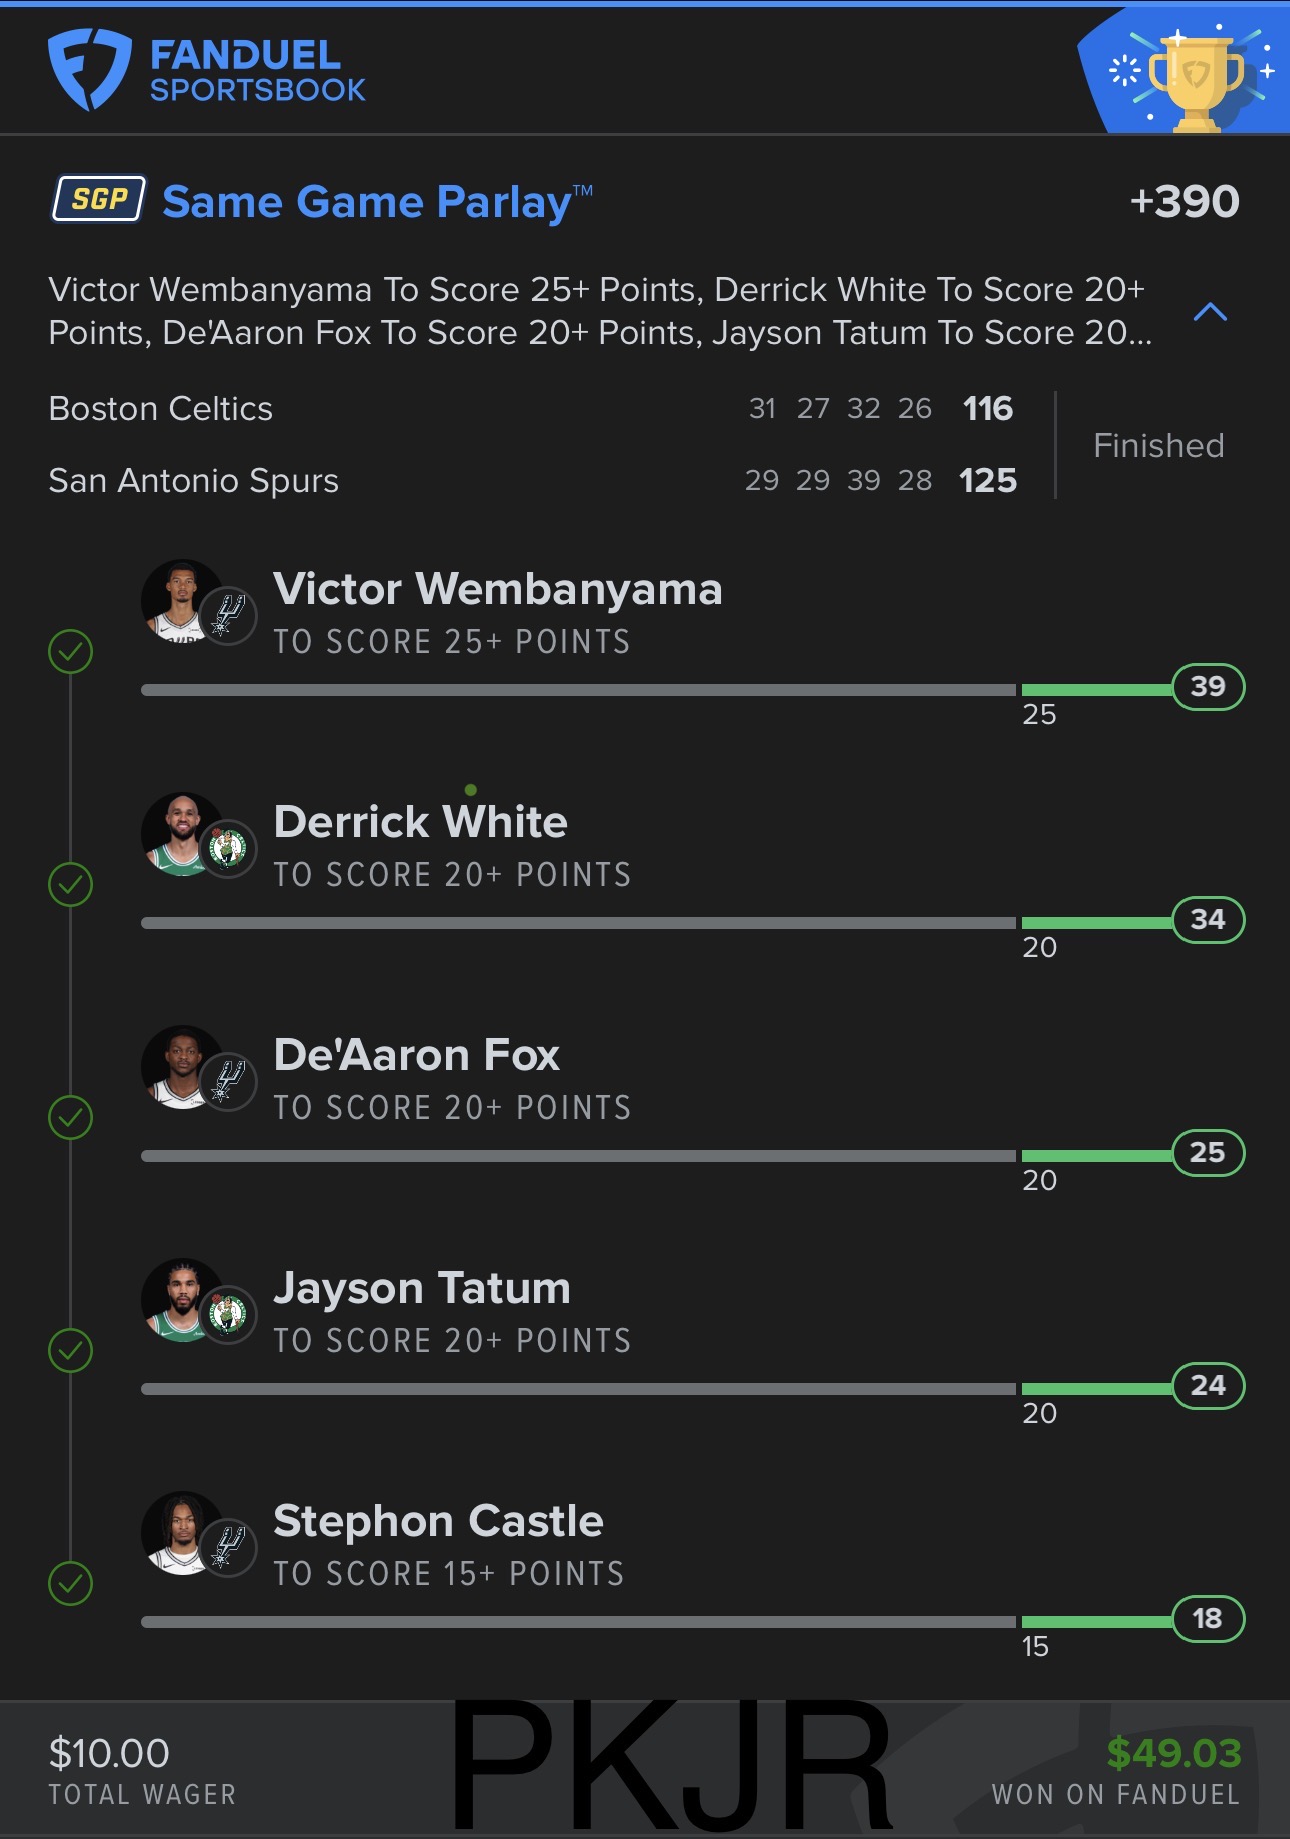Click the 39 points progress bar marker

tap(1208, 687)
